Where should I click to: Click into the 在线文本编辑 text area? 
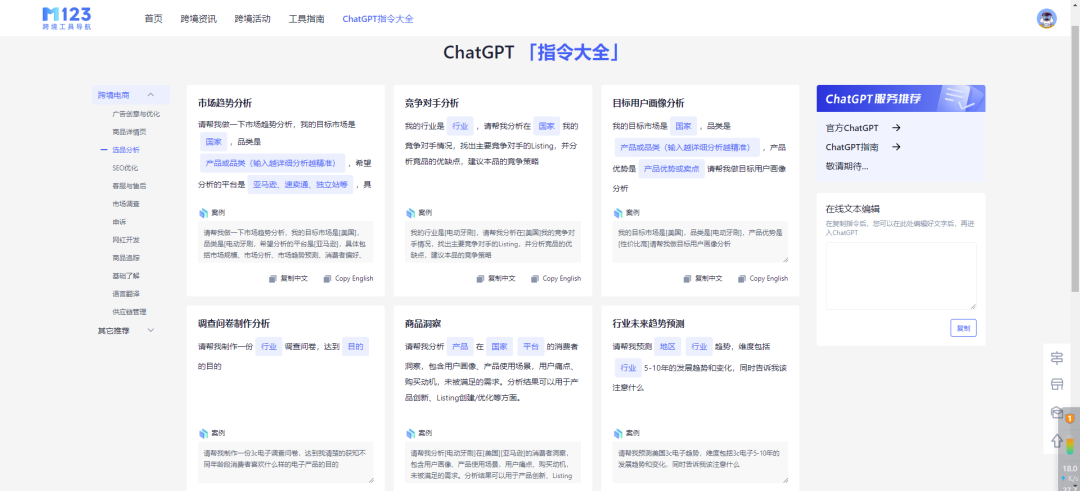(901, 276)
